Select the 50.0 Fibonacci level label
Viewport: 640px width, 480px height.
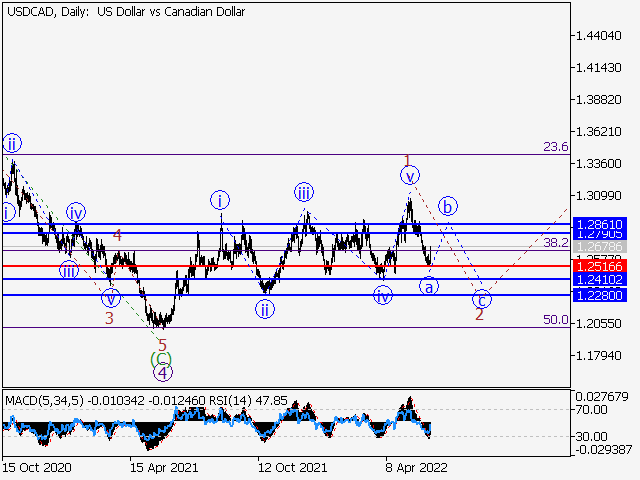pos(556,320)
